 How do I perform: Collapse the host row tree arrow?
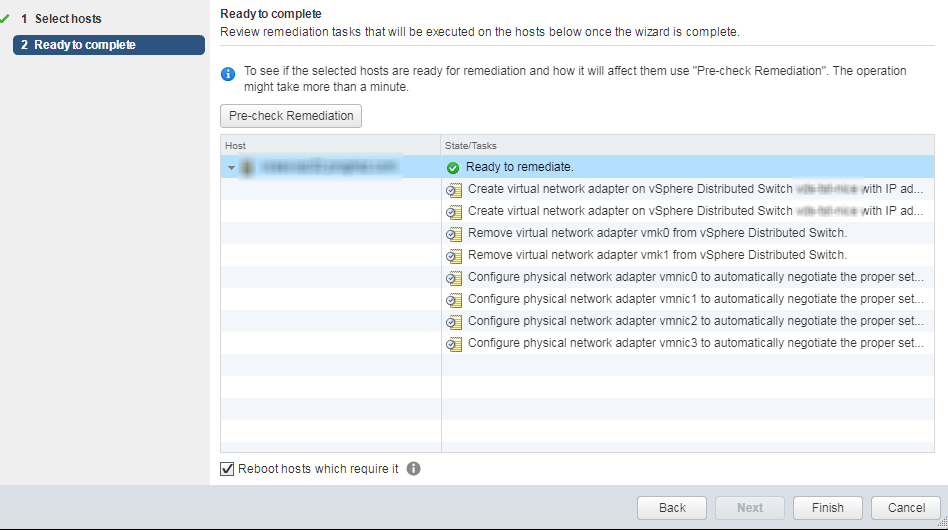coord(232,167)
